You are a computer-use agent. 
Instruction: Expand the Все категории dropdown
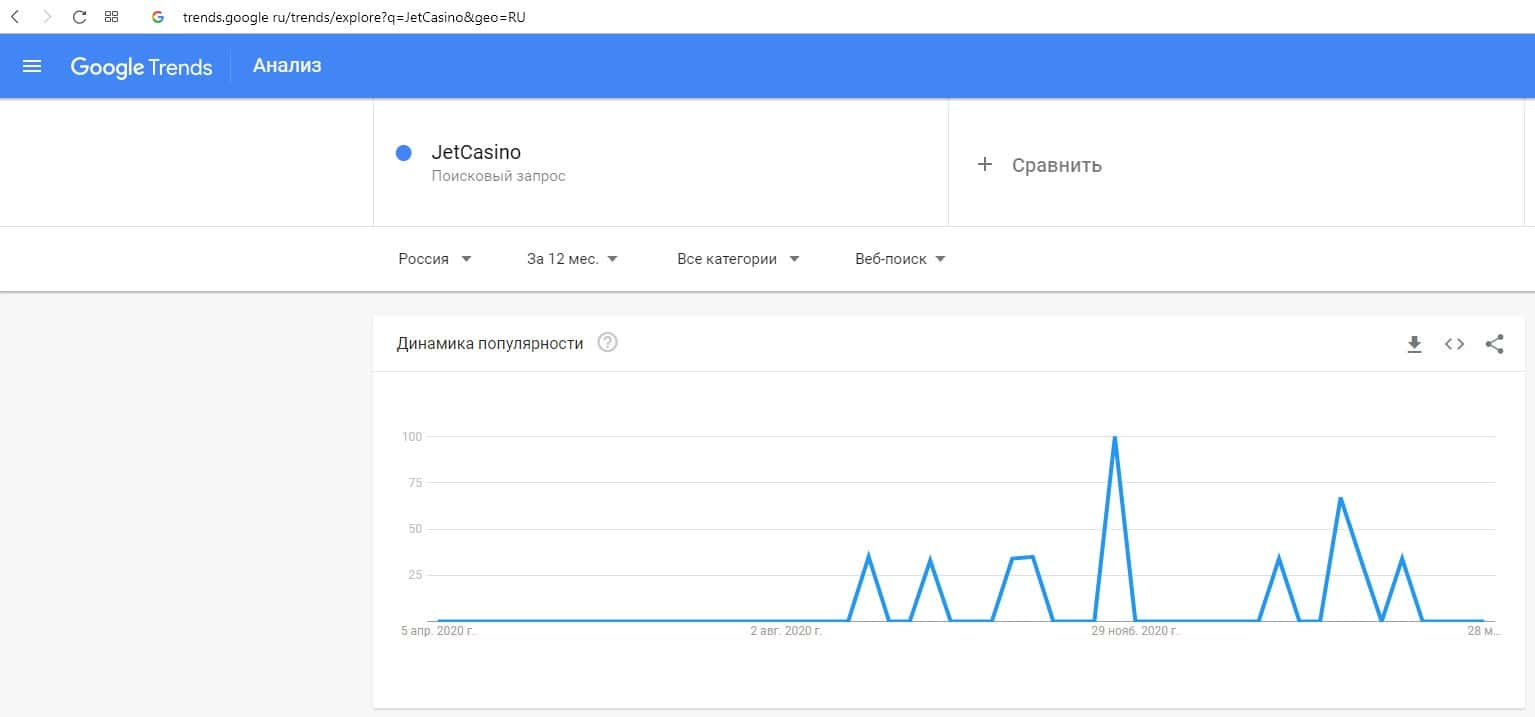[739, 259]
